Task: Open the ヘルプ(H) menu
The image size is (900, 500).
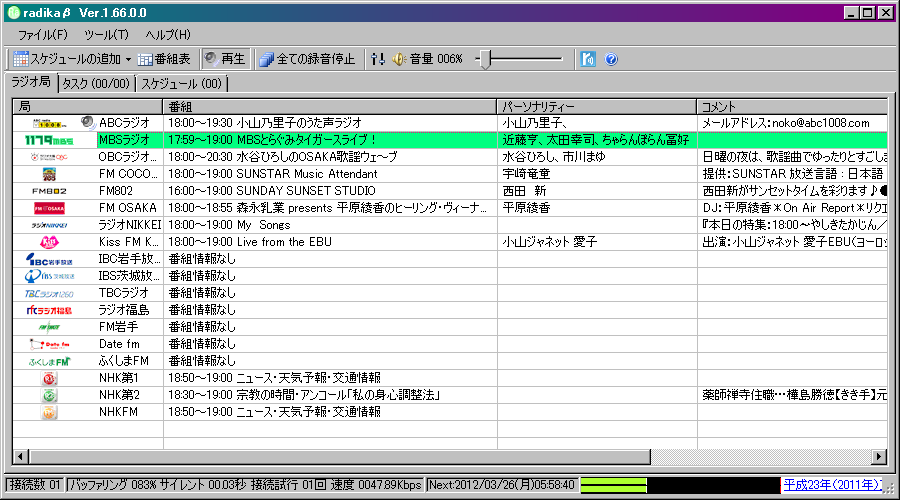Action: [x=168, y=35]
